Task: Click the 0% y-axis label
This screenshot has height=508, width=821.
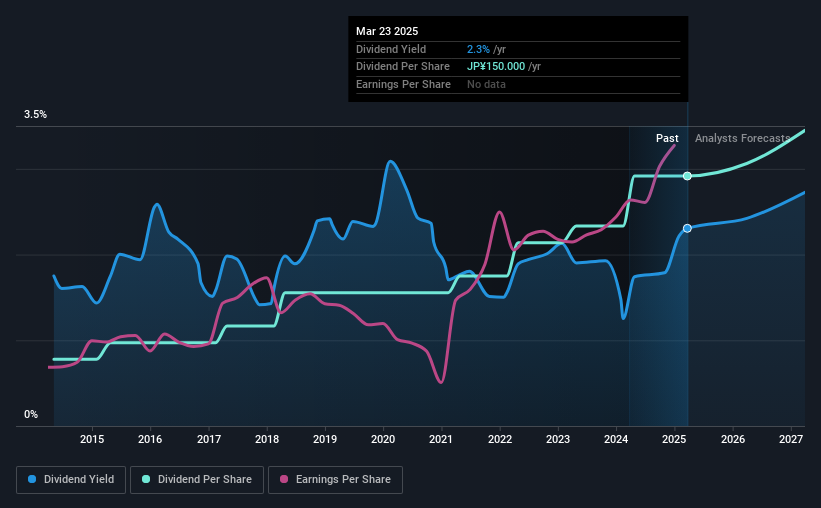Action: coord(31,415)
